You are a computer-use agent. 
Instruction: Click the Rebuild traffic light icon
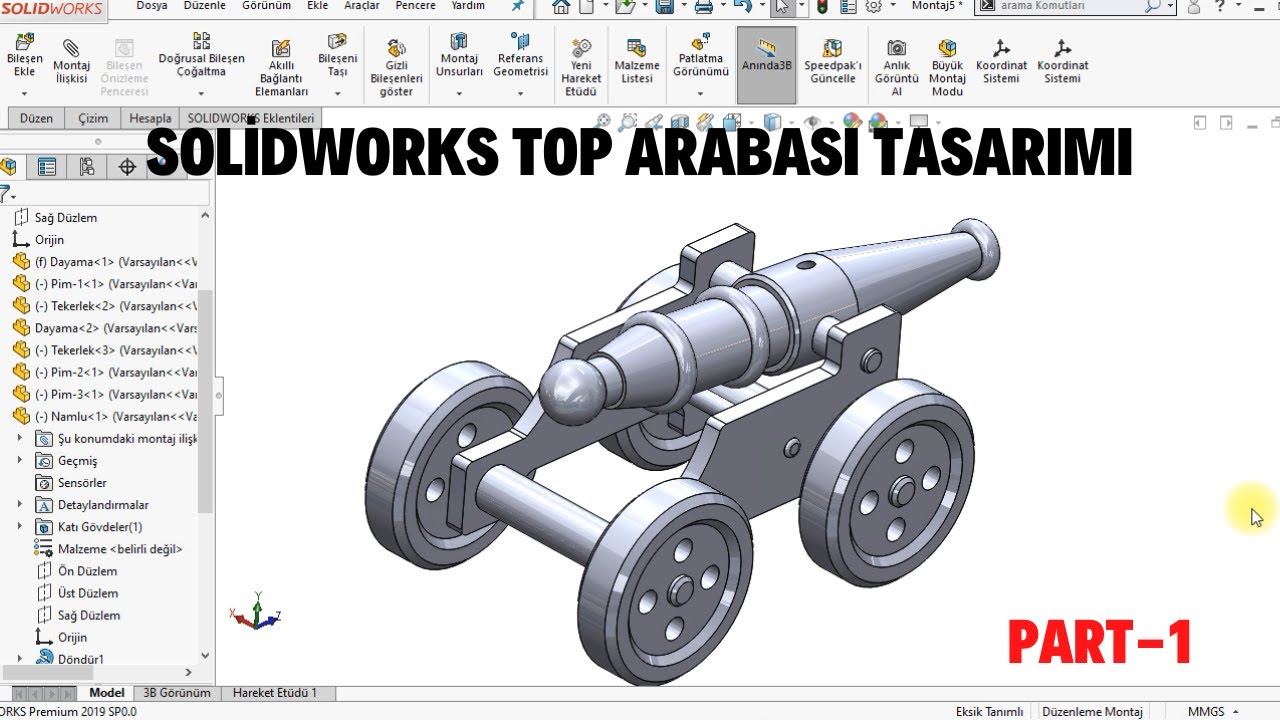pyautogui.click(x=822, y=7)
